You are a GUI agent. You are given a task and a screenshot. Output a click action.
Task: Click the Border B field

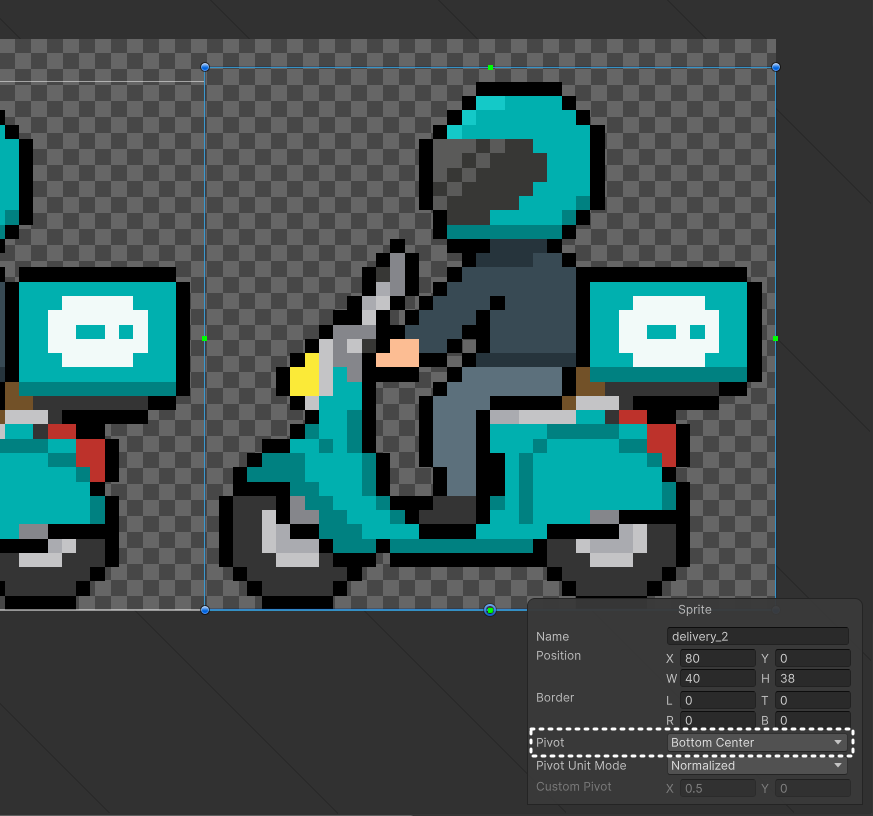(812, 720)
